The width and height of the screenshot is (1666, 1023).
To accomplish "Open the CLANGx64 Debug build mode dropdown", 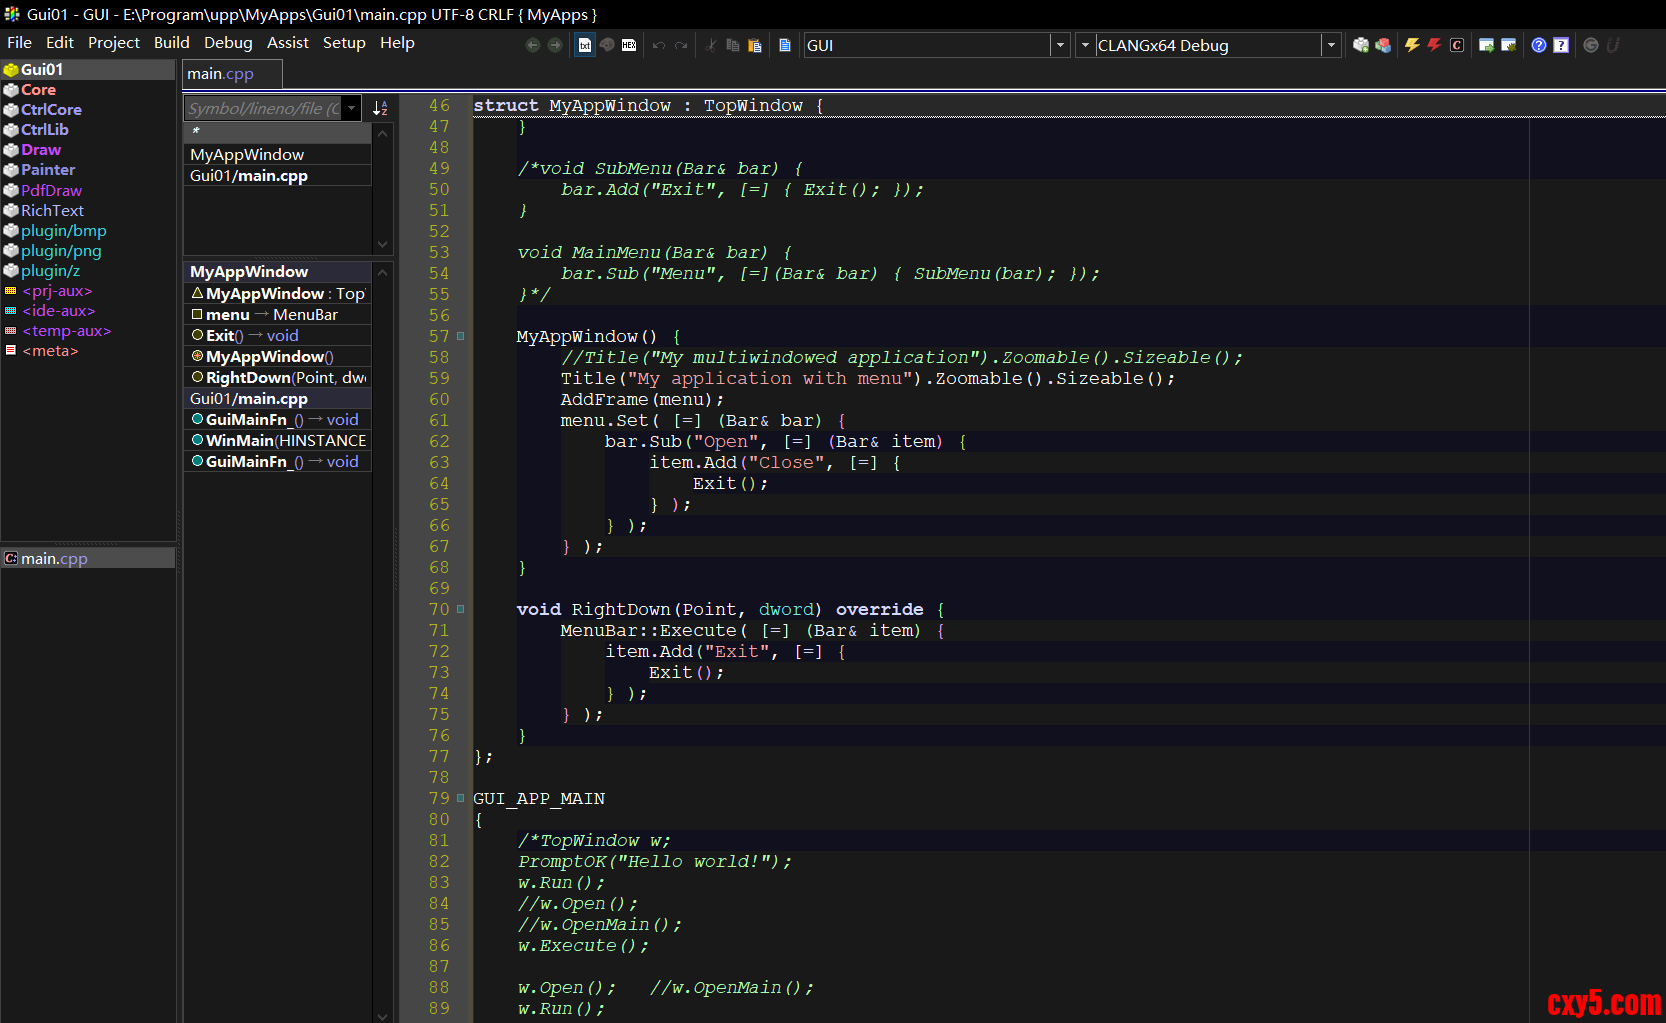I will (1330, 45).
